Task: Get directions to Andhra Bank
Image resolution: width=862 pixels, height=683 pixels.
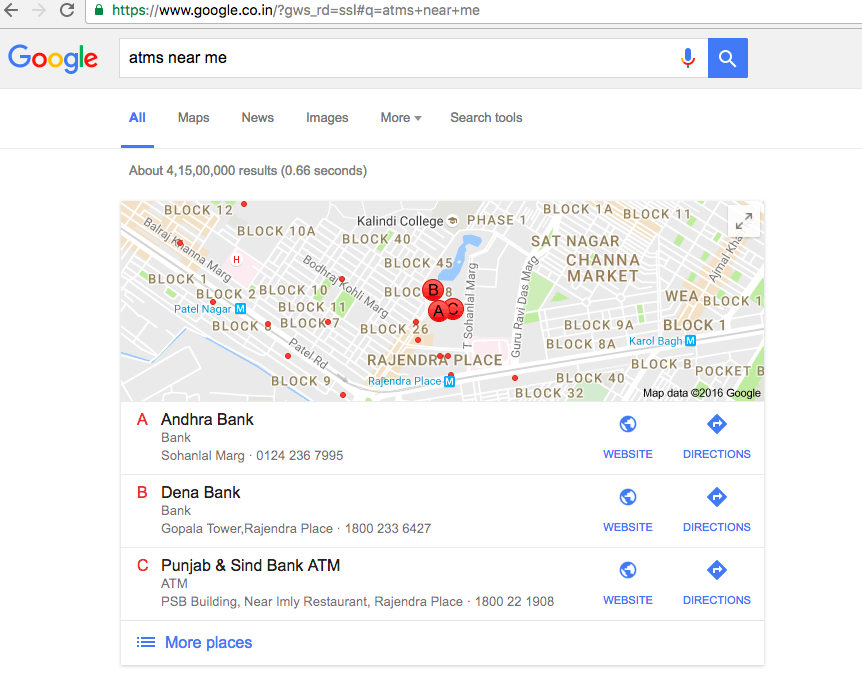Action: [x=717, y=424]
